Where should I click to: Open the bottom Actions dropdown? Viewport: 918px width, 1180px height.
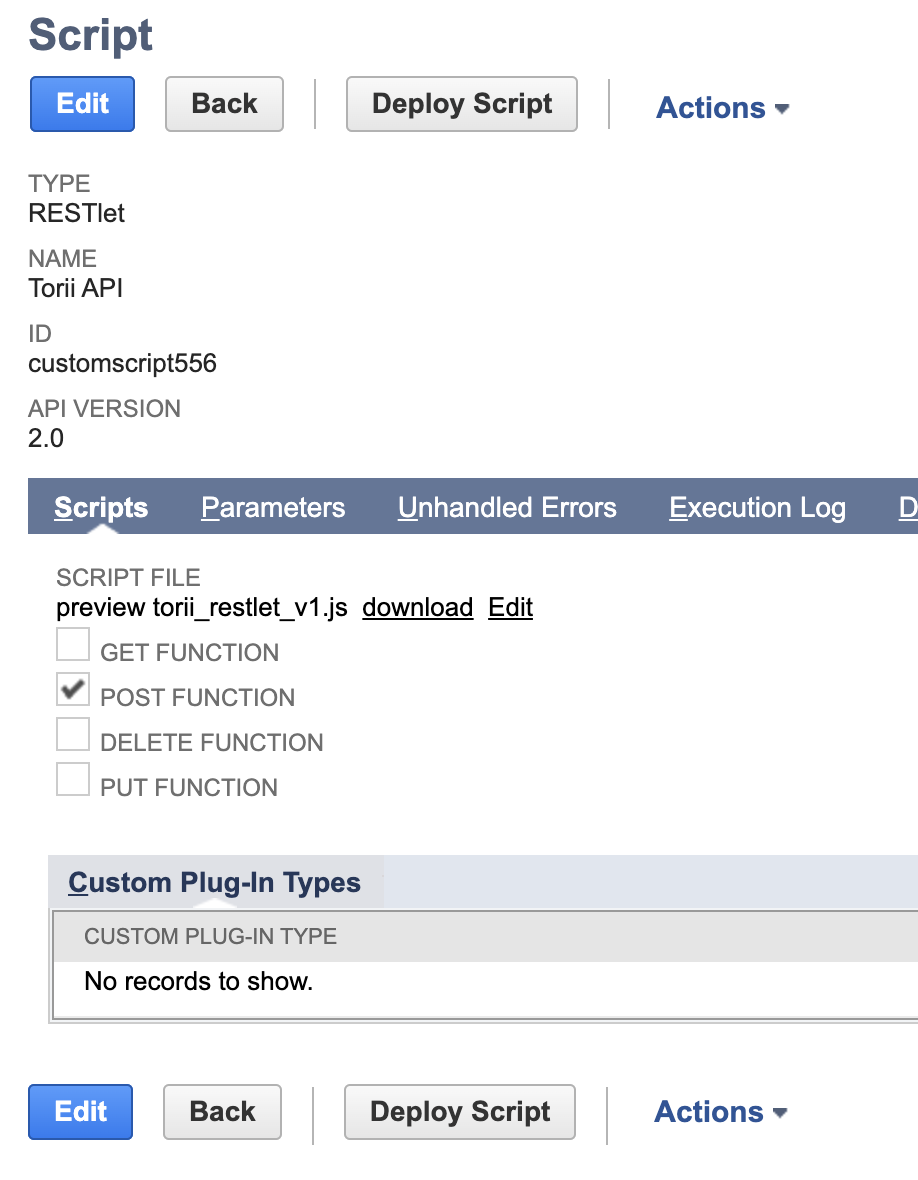point(709,1112)
